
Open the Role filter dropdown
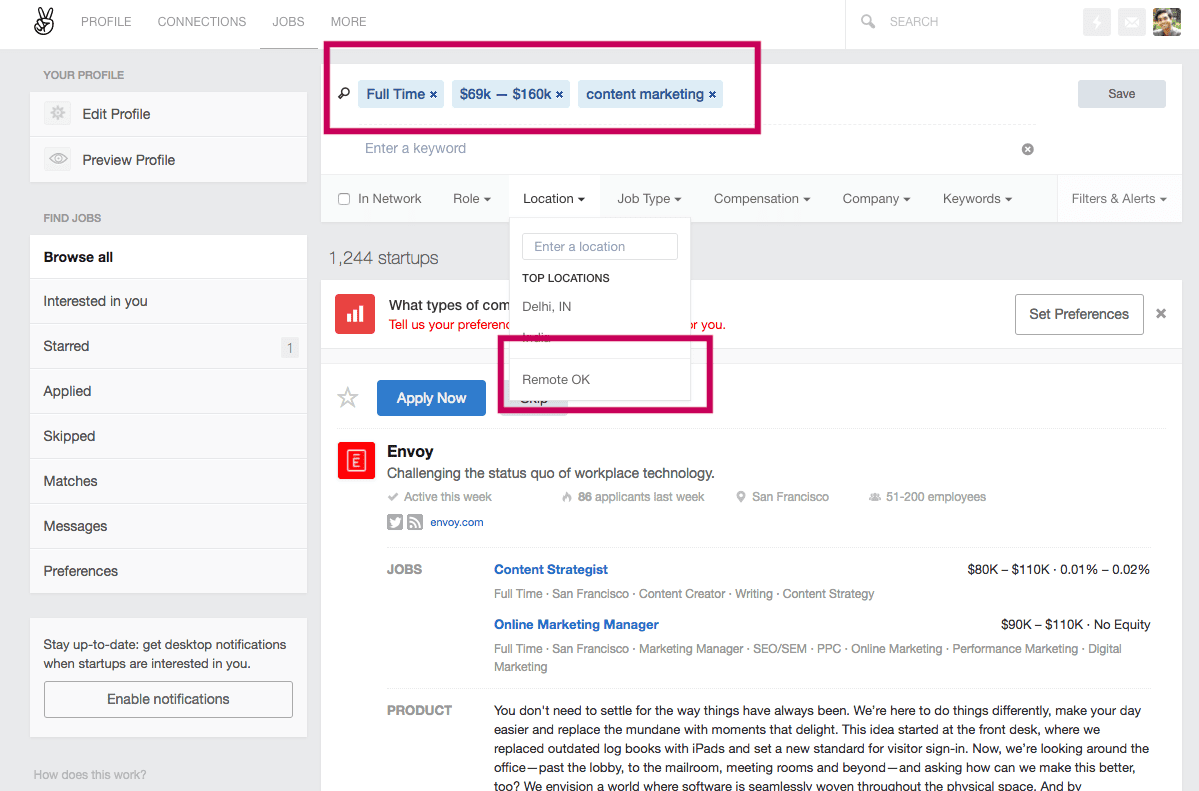tap(471, 198)
